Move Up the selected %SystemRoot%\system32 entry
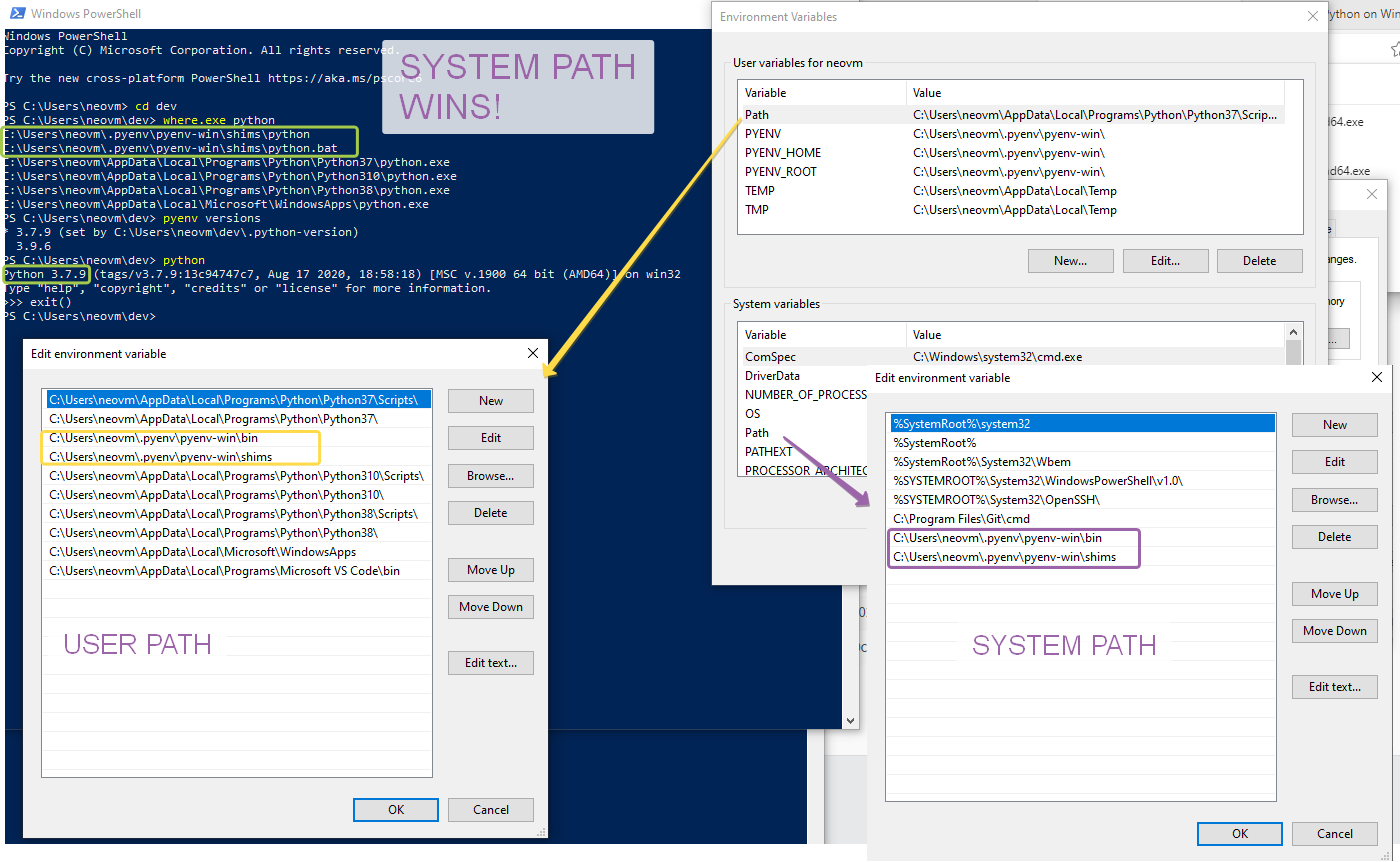1400x862 pixels. pyautogui.click(x=1334, y=593)
